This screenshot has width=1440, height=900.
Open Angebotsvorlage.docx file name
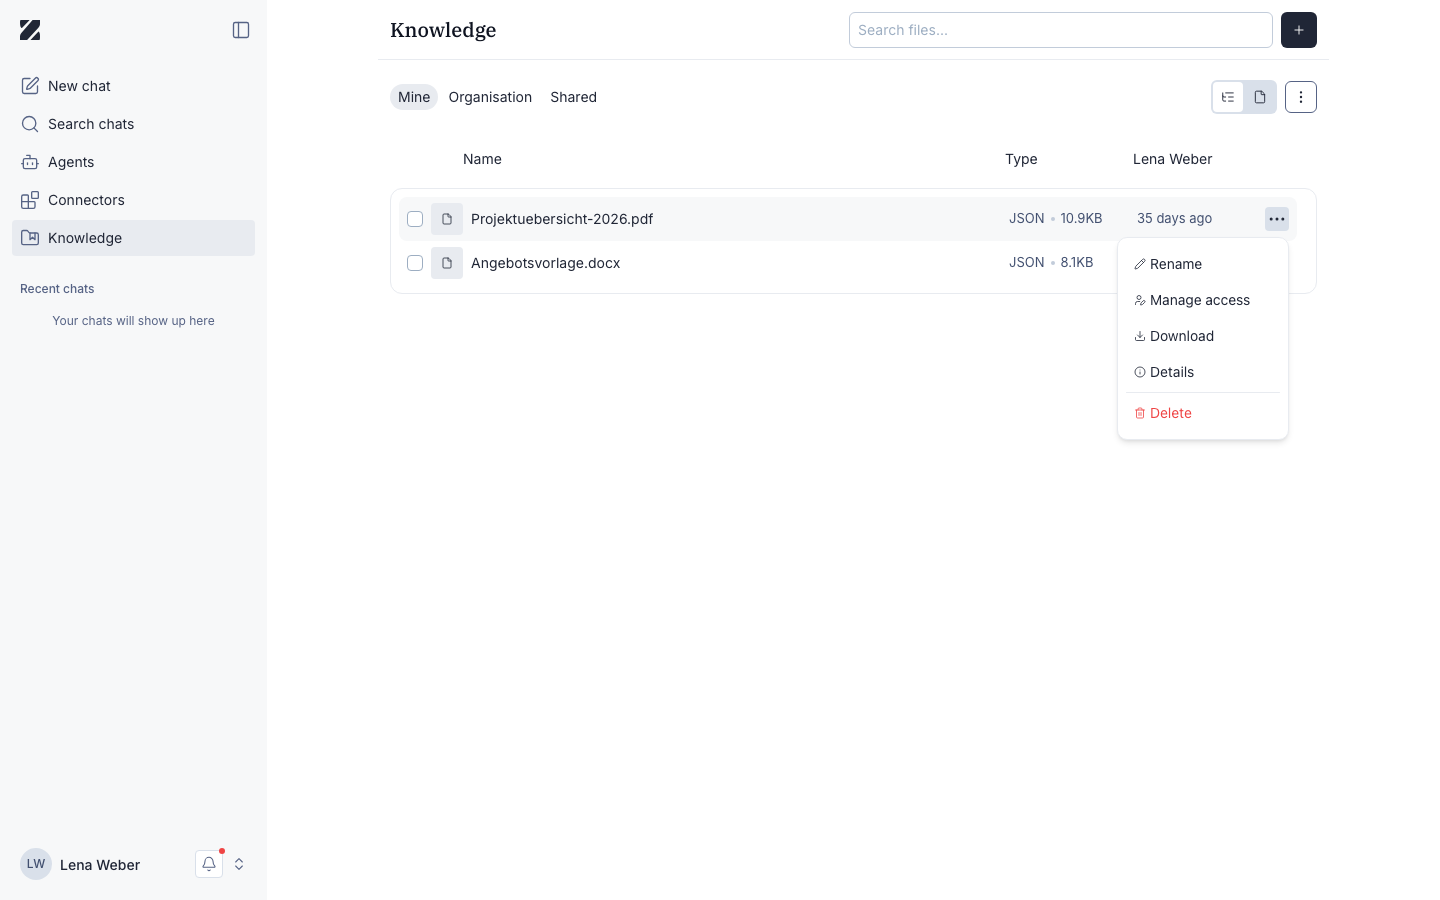point(546,263)
